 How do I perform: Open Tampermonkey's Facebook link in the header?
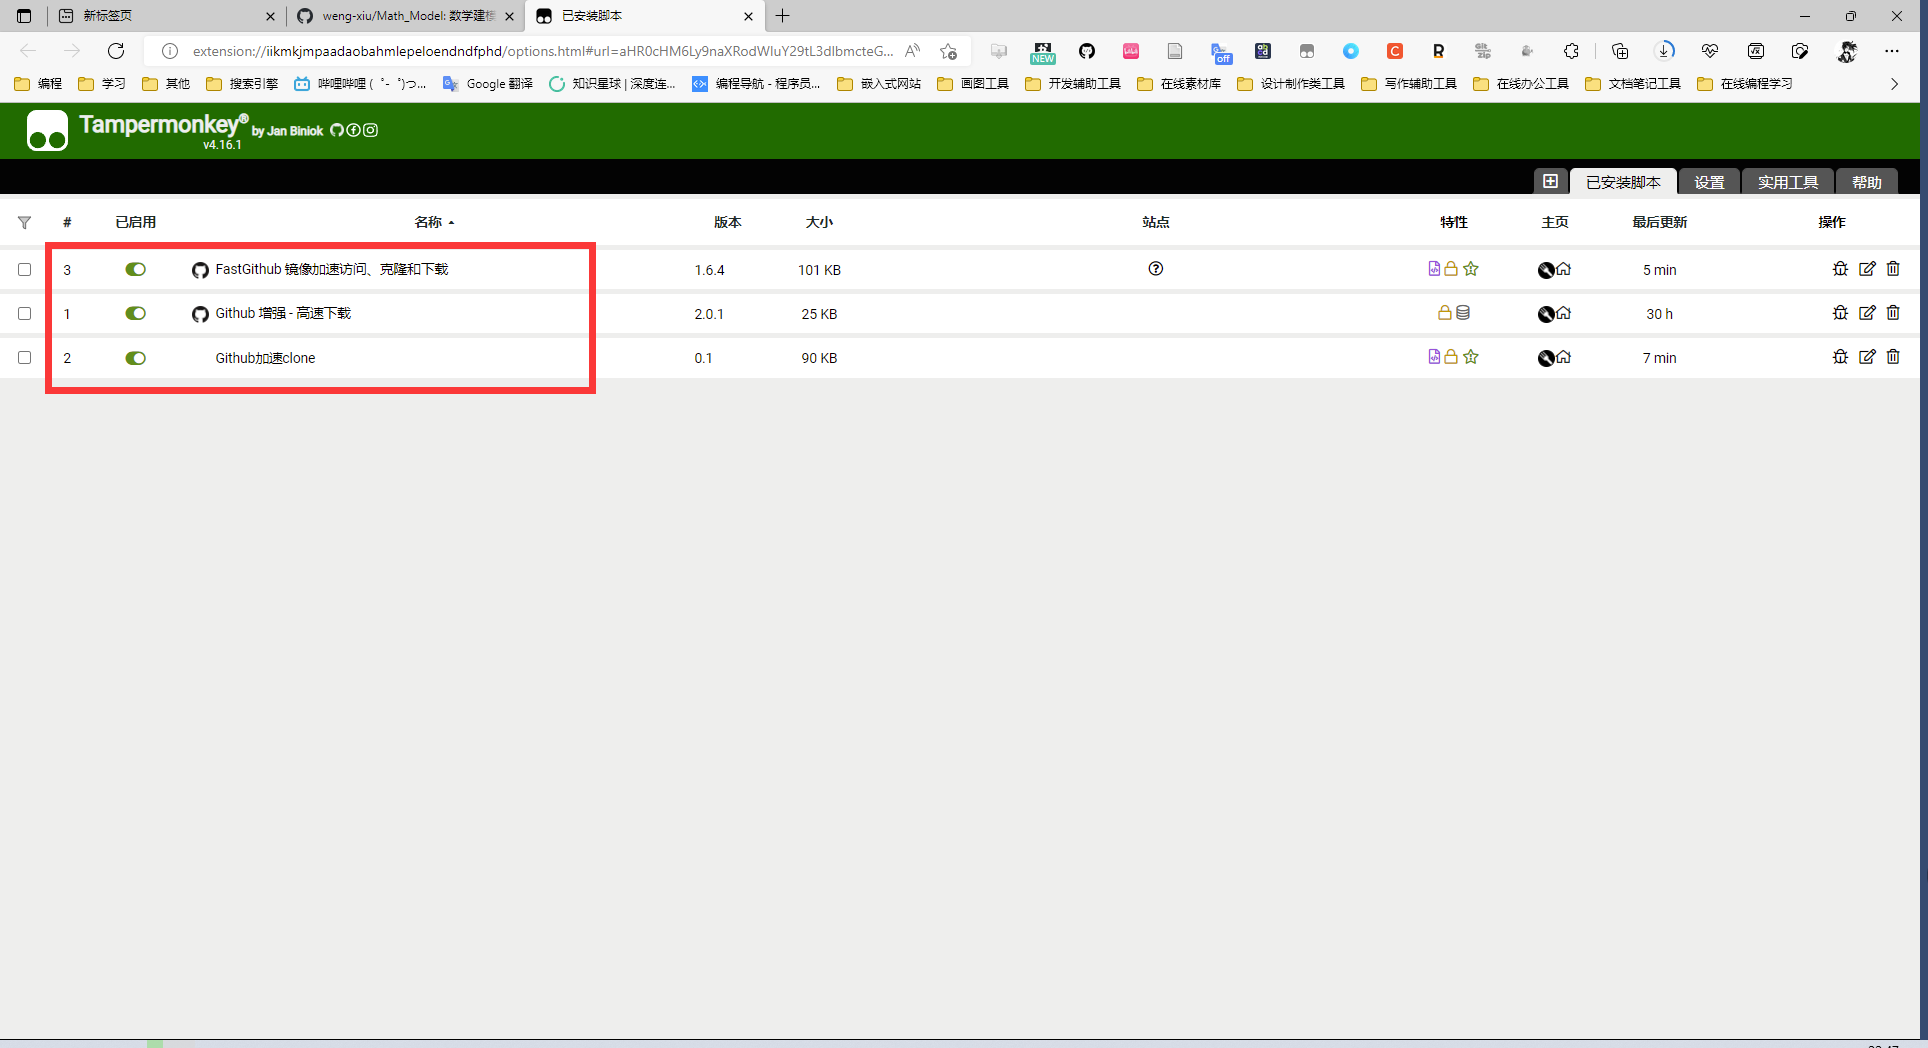(x=353, y=130)
